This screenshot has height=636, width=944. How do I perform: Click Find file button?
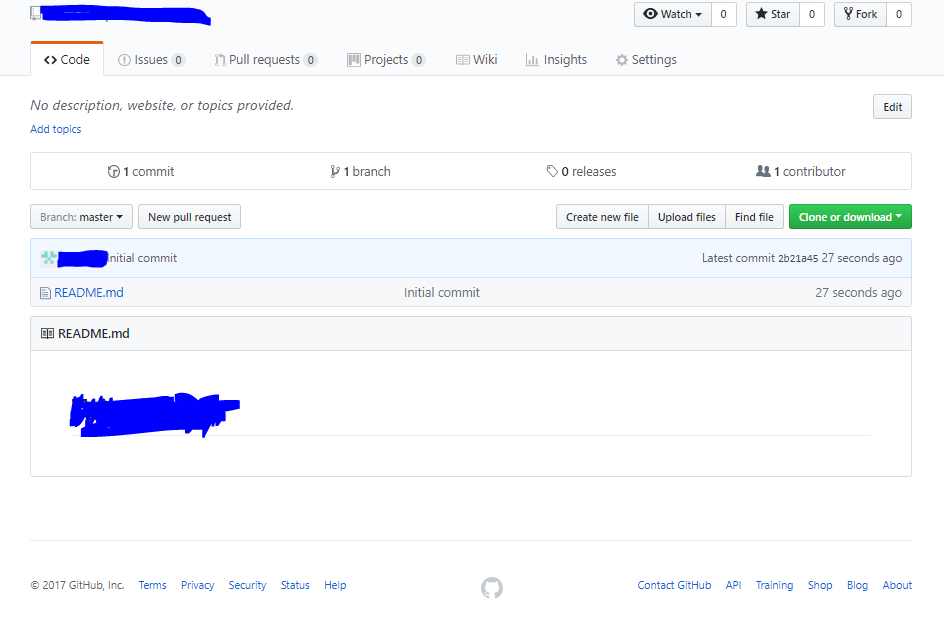pyautogui.click(x=754, y=217)
